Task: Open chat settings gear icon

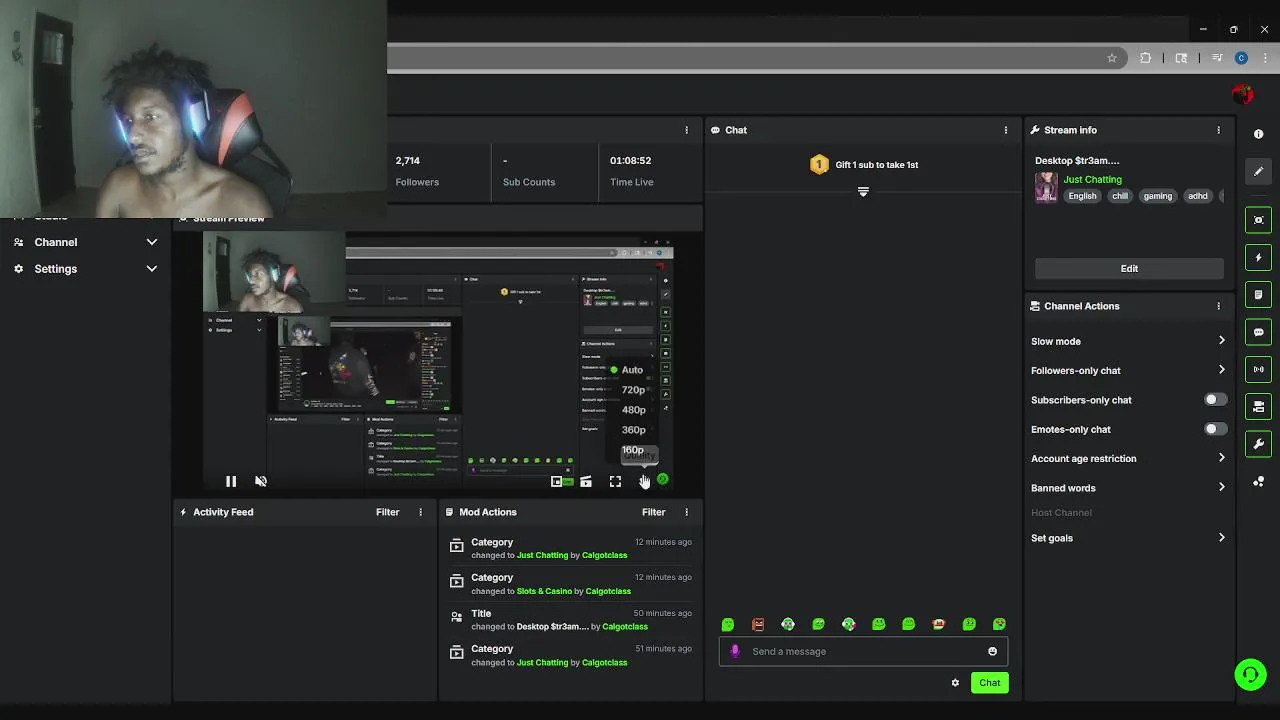Action: (955, 683)
